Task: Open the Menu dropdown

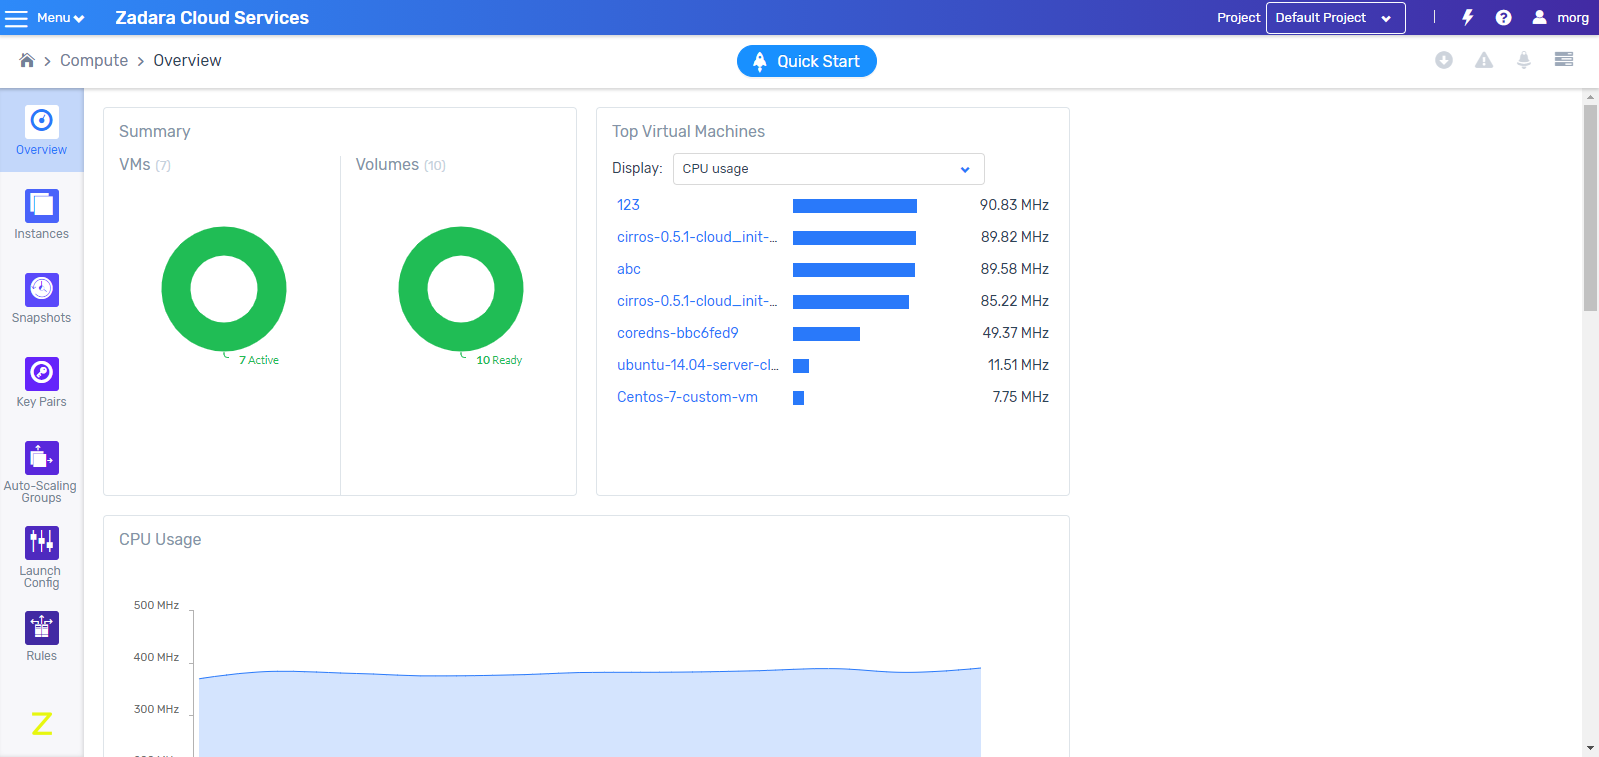Action: click(60, 18)
